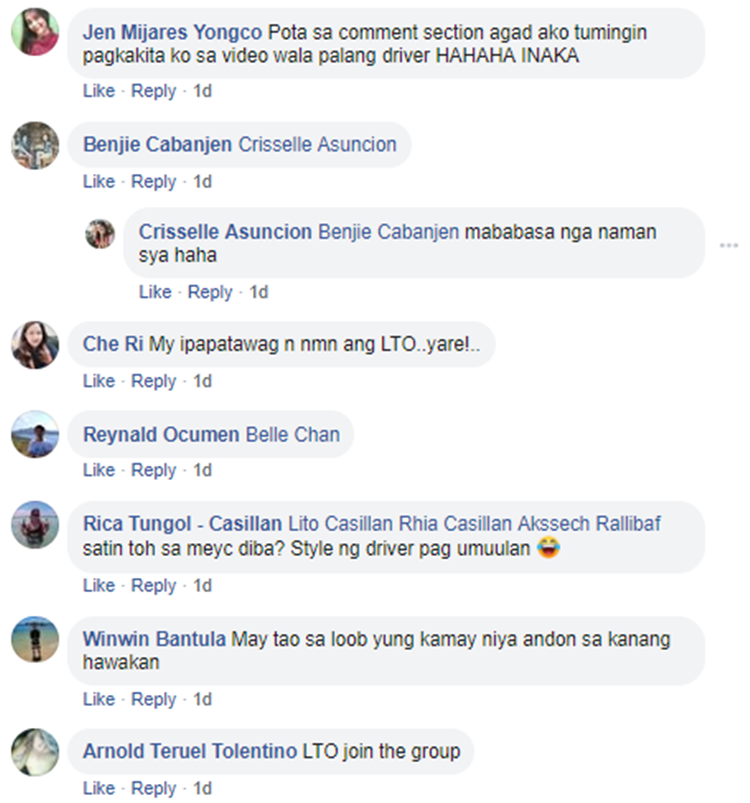This screenshot has height=803, width=750.
Task: Open tagged Belle Chan profile link
Action: point(293,434)
